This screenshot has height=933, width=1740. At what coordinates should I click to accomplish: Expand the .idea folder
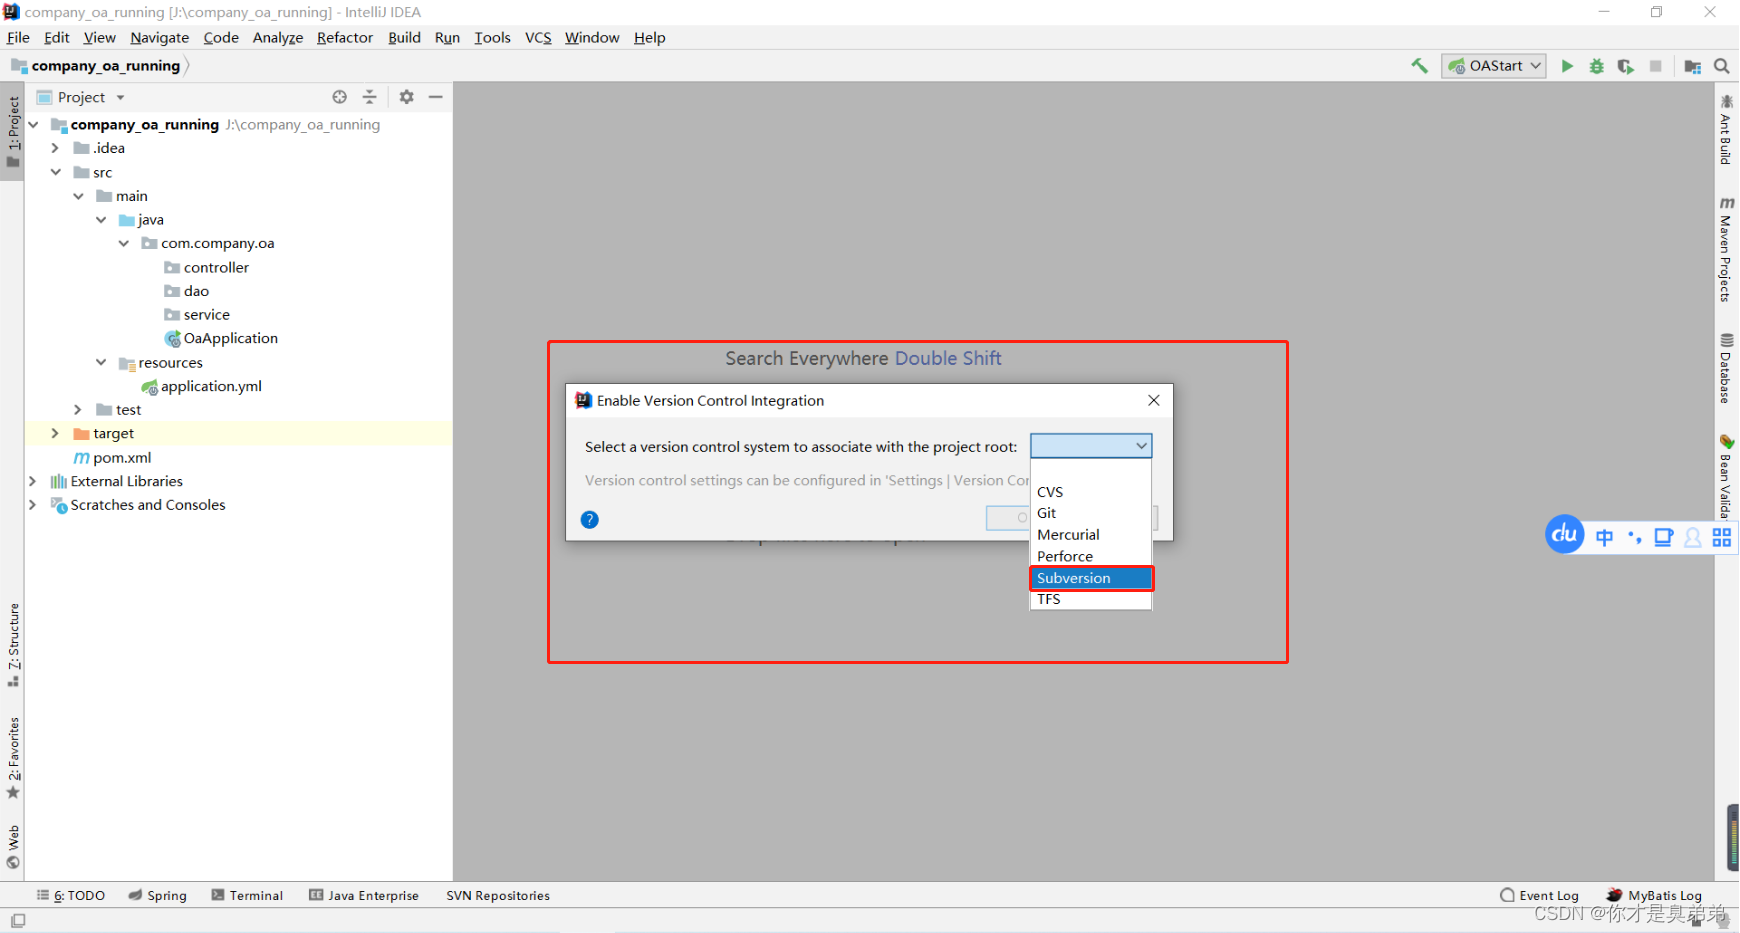click(x=56, y=148)
